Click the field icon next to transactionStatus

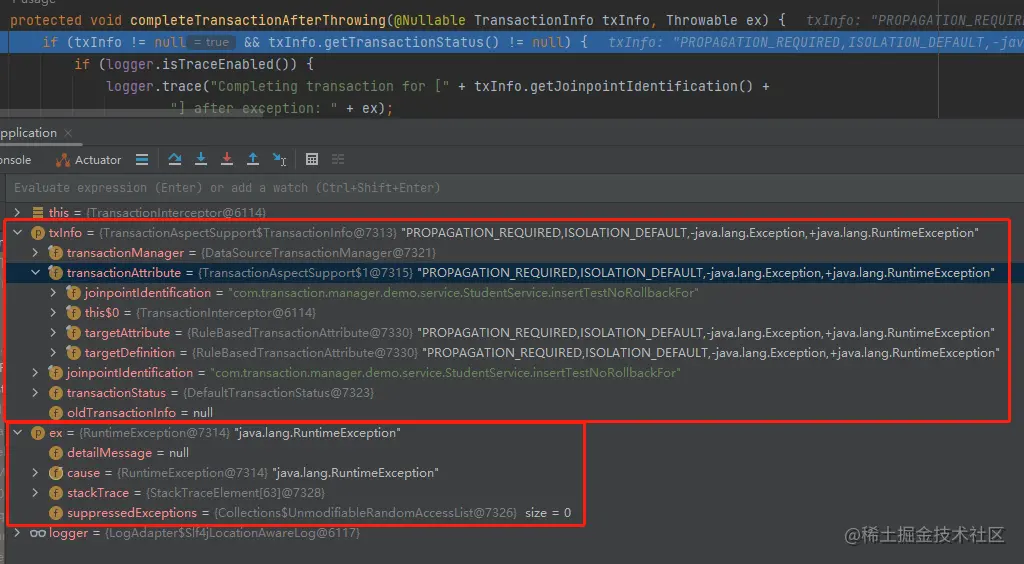tap(56, 393)
